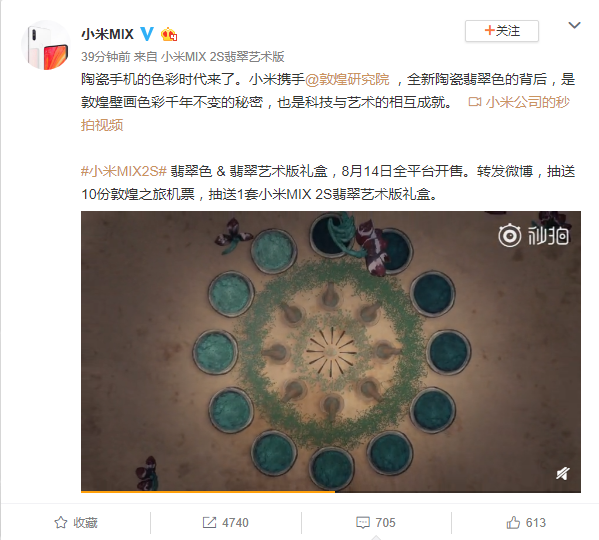This screenshot has width=599, height=540.
Task: Like the post with thumbs-up 613
Action: (x=526, y=522)
